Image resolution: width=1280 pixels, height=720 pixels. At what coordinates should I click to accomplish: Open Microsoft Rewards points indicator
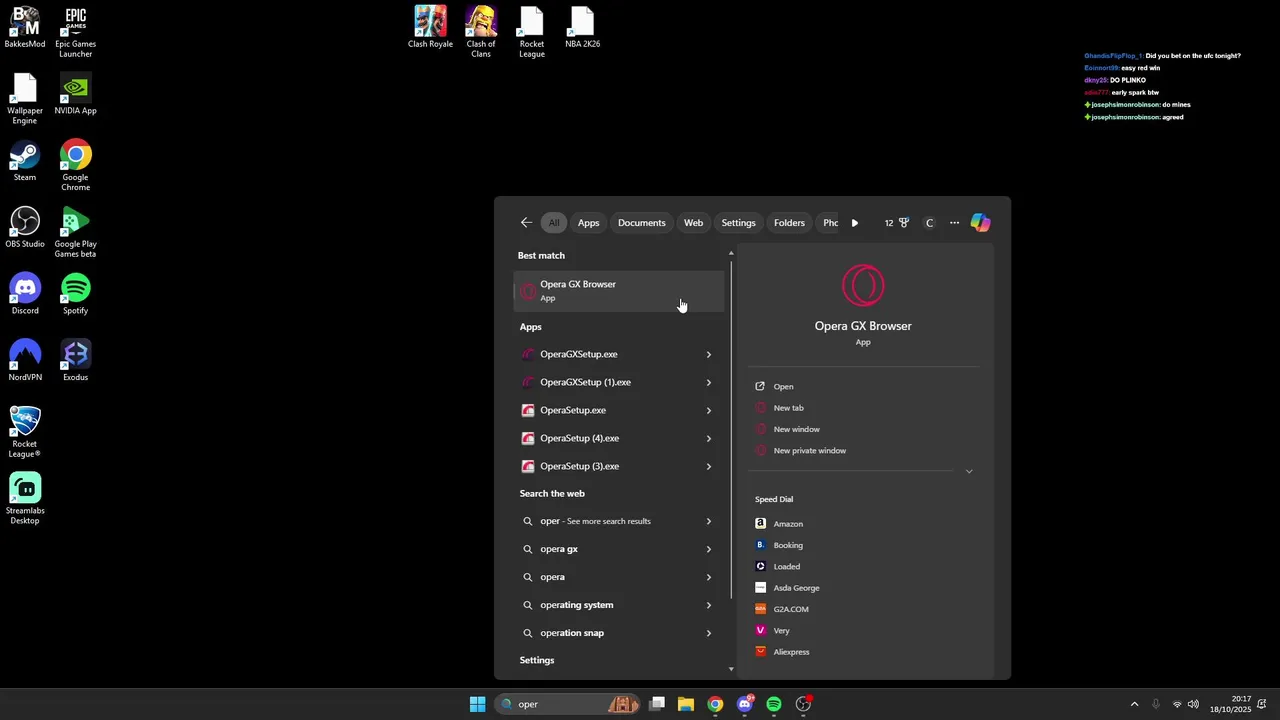pos(896,223)
